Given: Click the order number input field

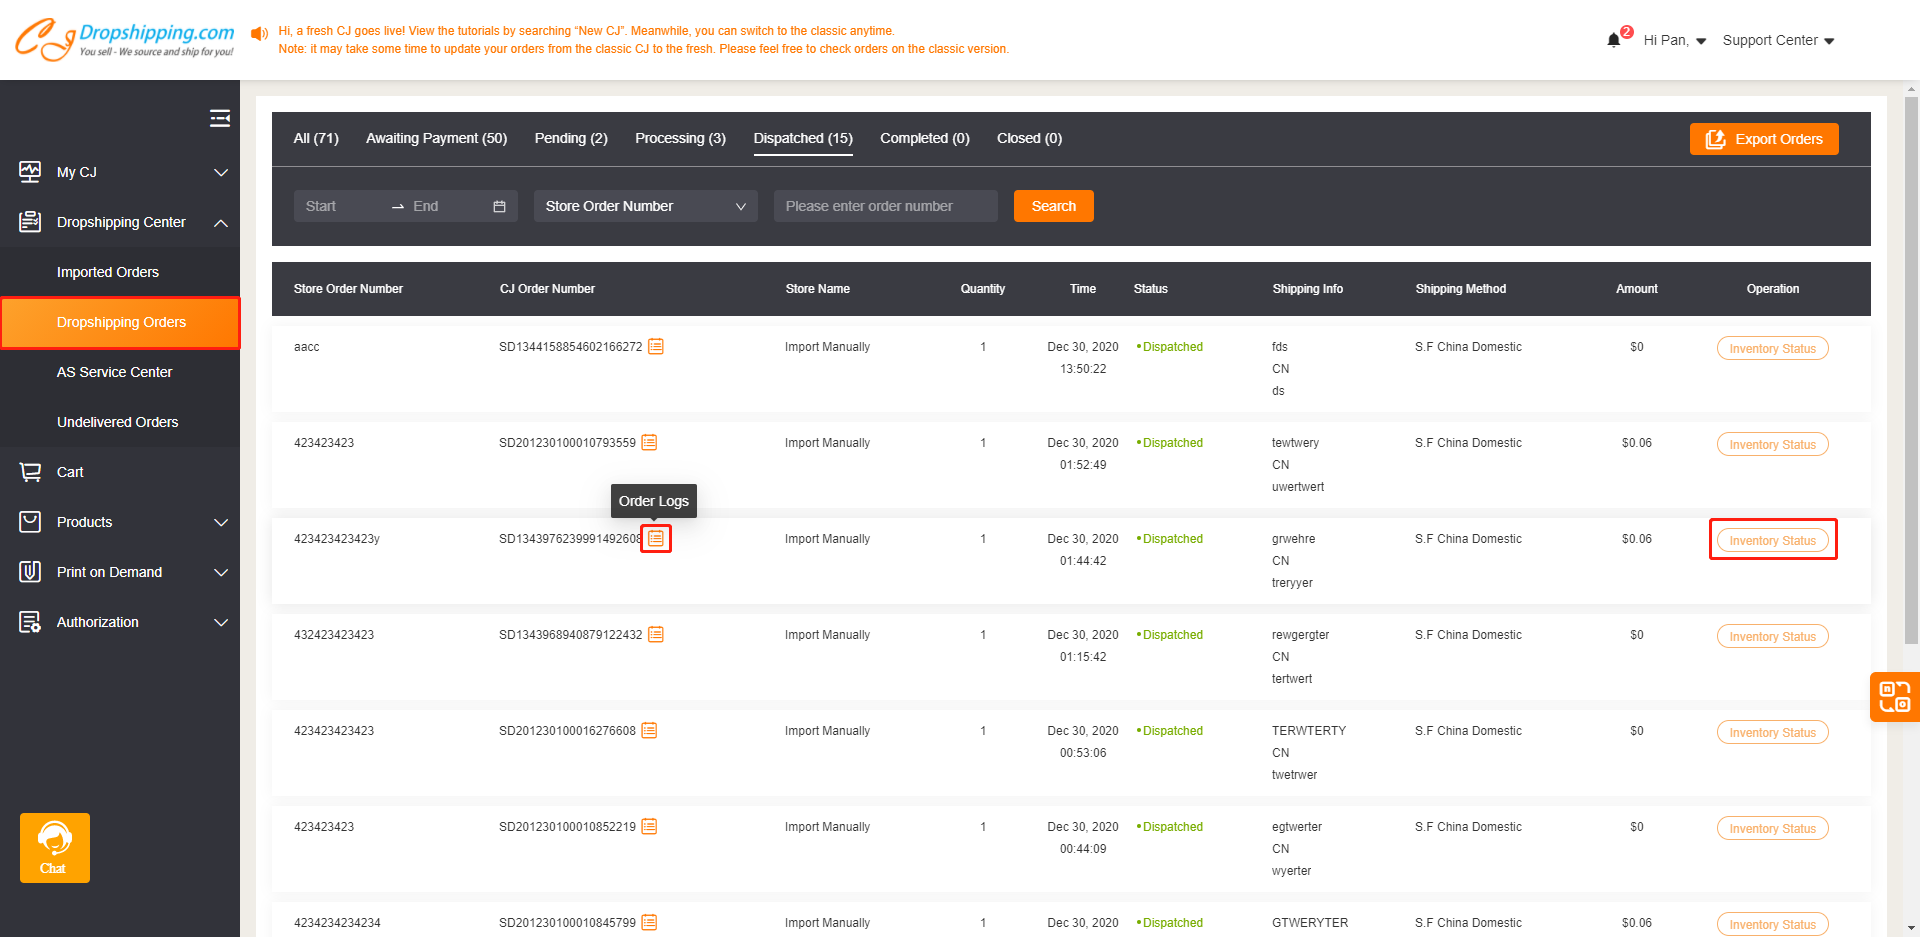Looking at the screenshot, I should click(x=885, y=206).
